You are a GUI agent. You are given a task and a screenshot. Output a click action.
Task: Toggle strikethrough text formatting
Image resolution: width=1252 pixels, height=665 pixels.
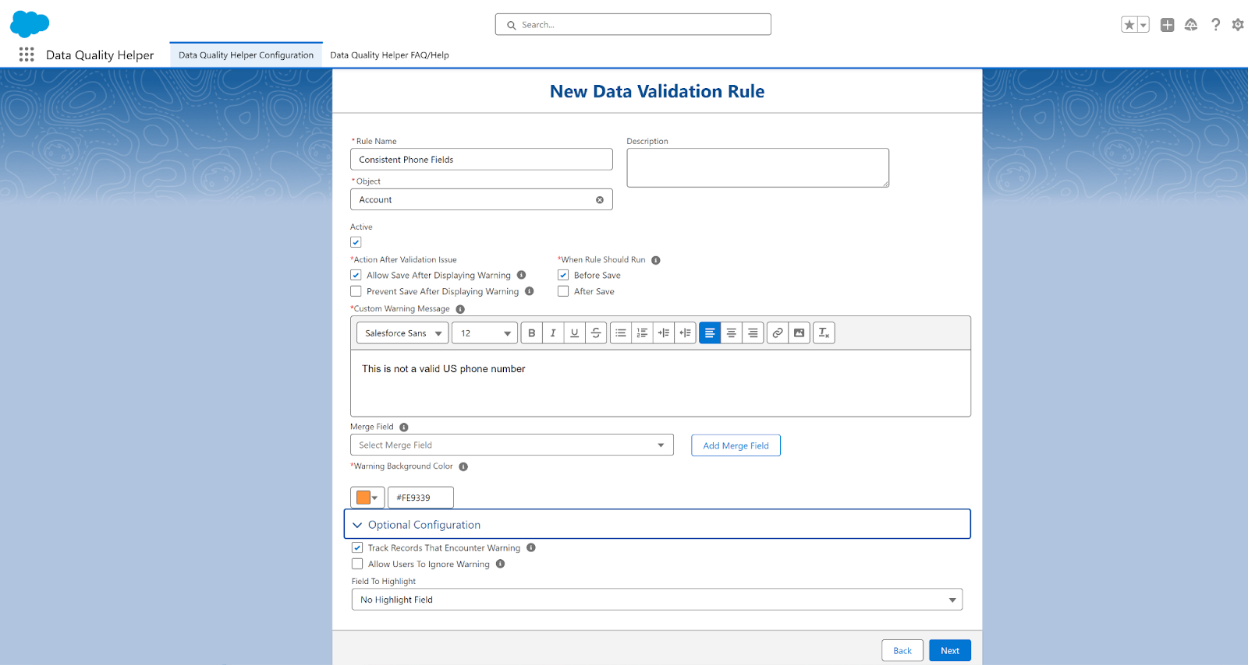point(596,333)
